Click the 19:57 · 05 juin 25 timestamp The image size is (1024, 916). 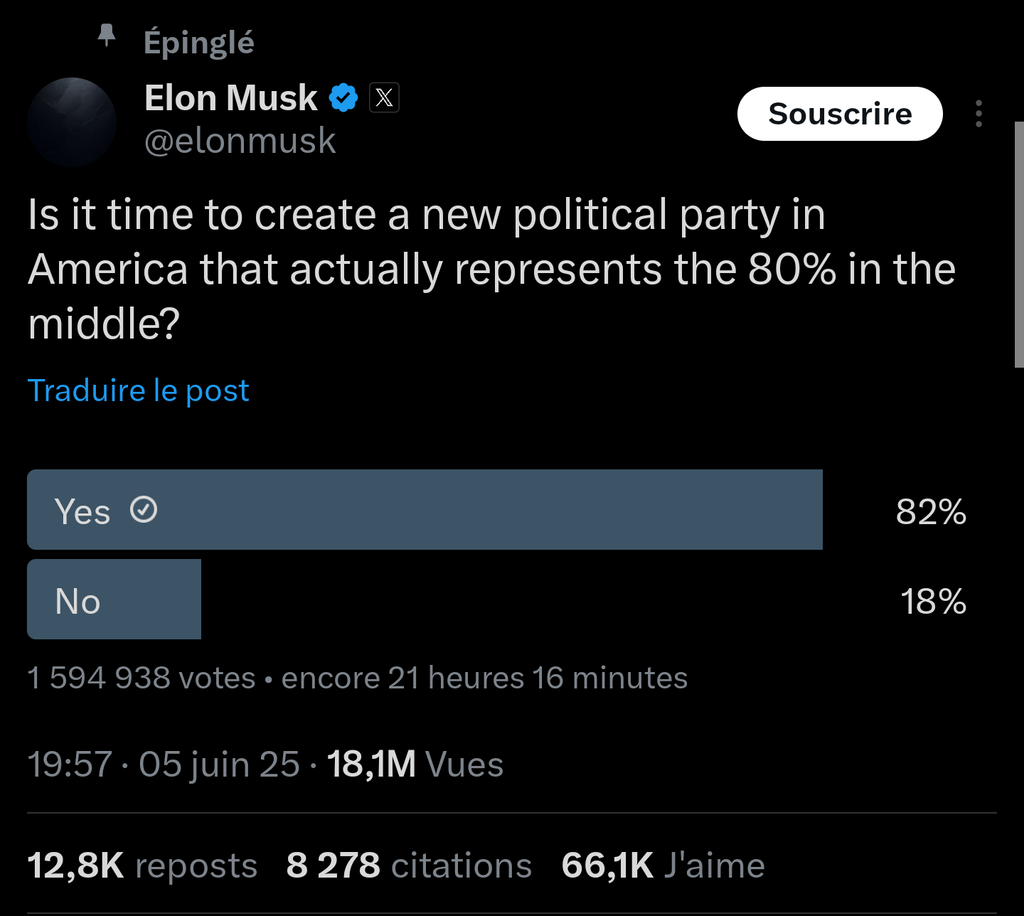pos(164,765)
